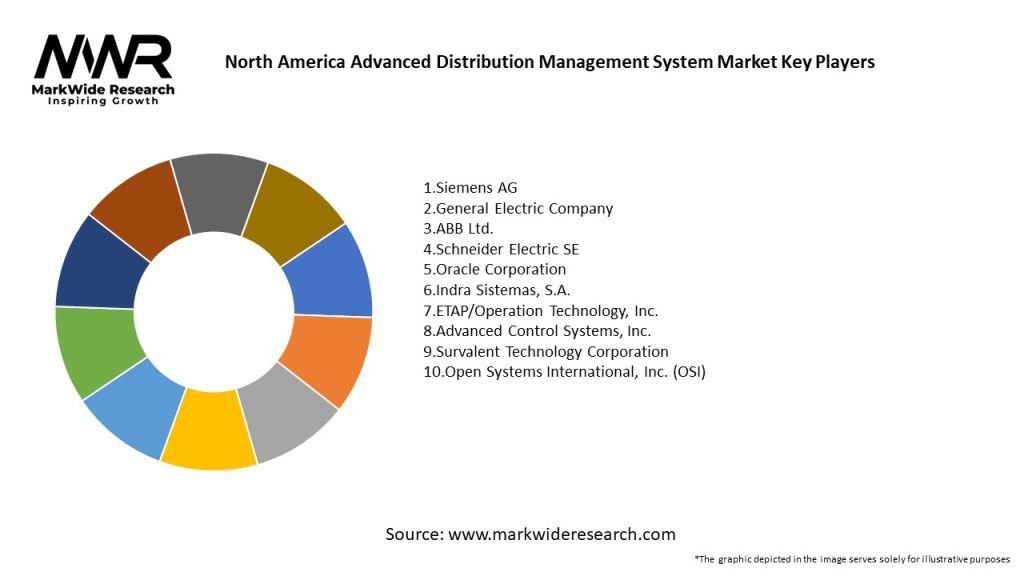Select Open Systems International, Inc. (OSI)
1024x576 pixels.
(564, 372)
